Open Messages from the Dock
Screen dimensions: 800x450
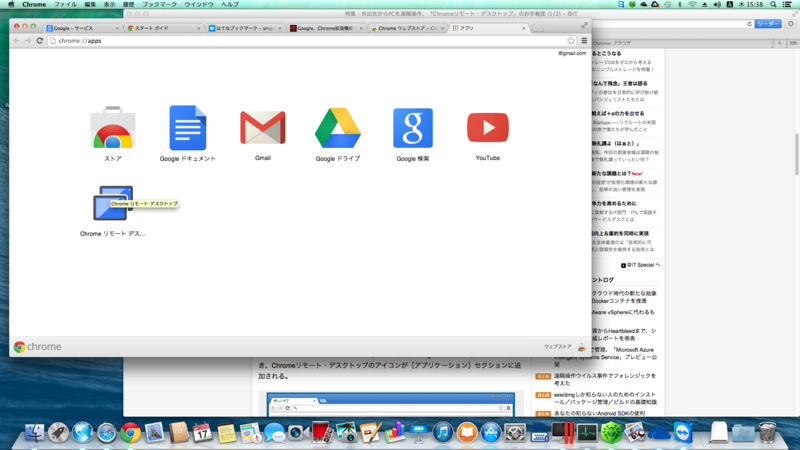point(274,433)
